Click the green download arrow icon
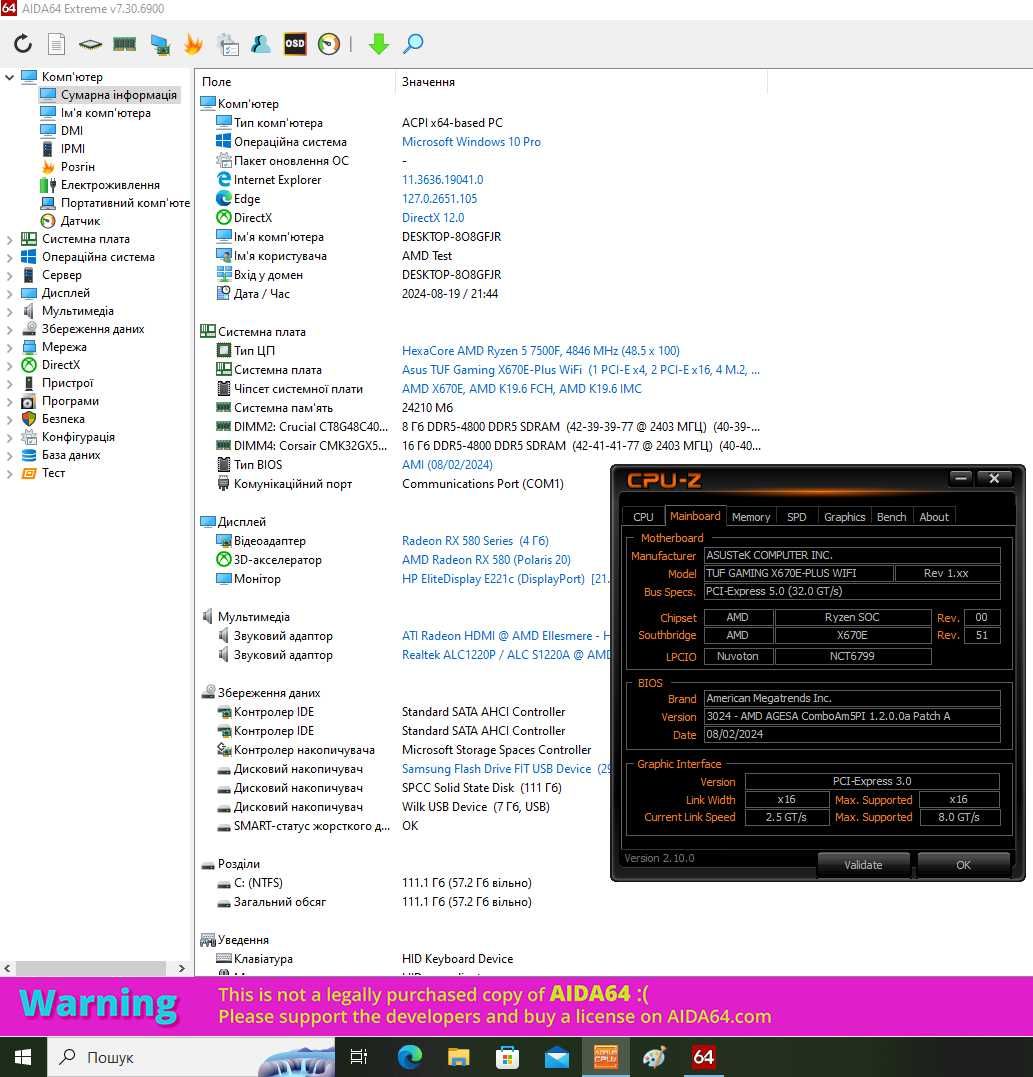 [x=378, y=44]
